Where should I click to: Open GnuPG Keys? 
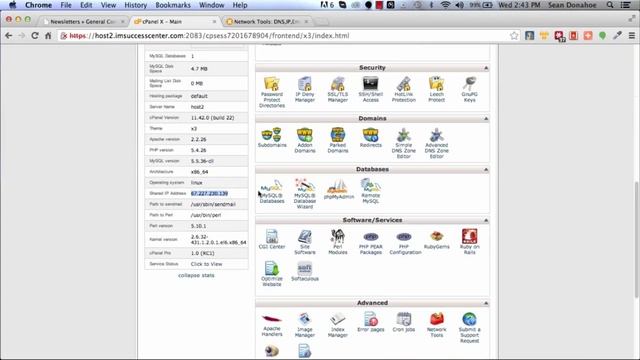click(x=469, y=89)
